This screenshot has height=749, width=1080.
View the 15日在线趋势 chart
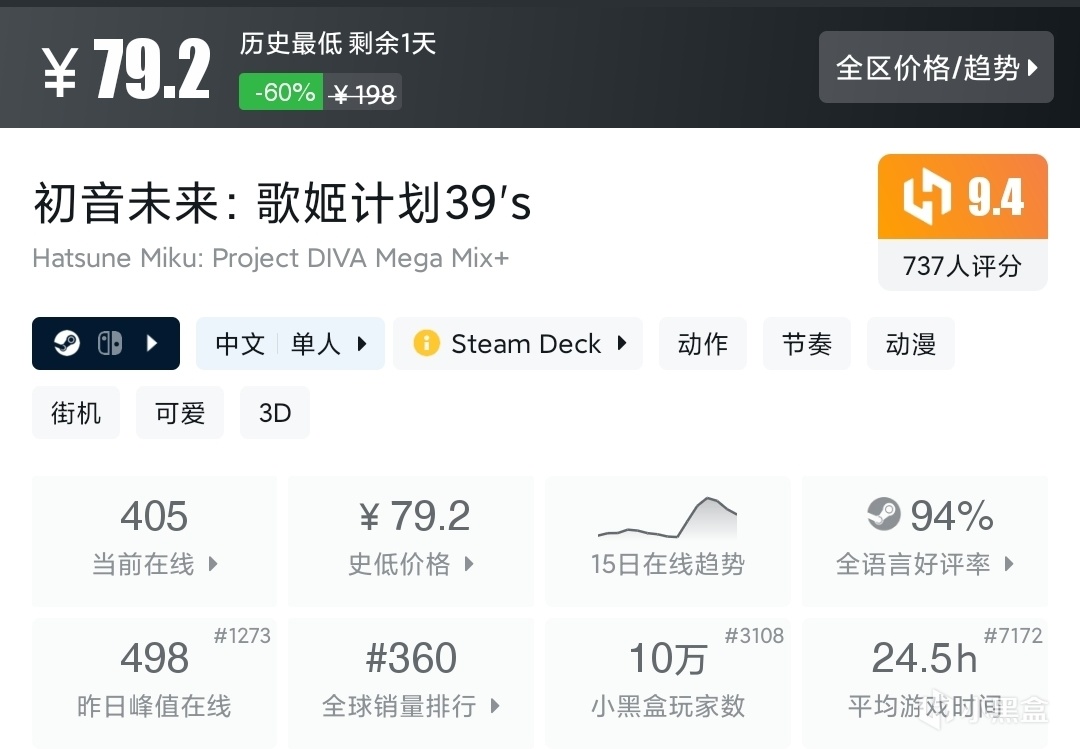[667, 540]
